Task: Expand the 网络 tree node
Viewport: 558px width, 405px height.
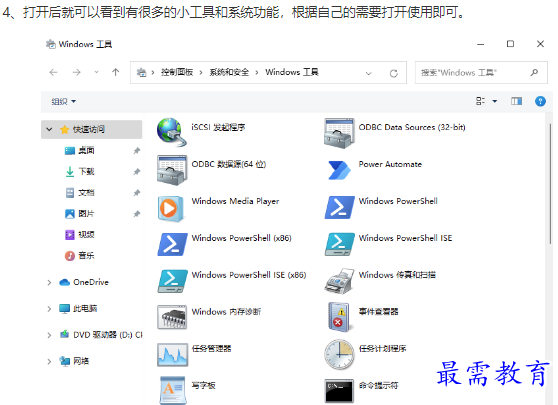Action: [x=49, y=362]
